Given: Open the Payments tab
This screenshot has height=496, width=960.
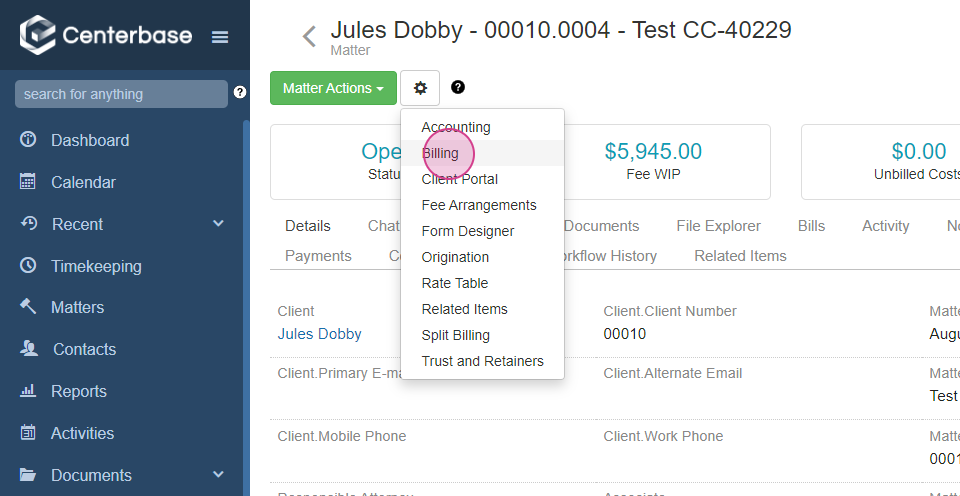Looking at the screenshot, I should (x=318, y=255).
